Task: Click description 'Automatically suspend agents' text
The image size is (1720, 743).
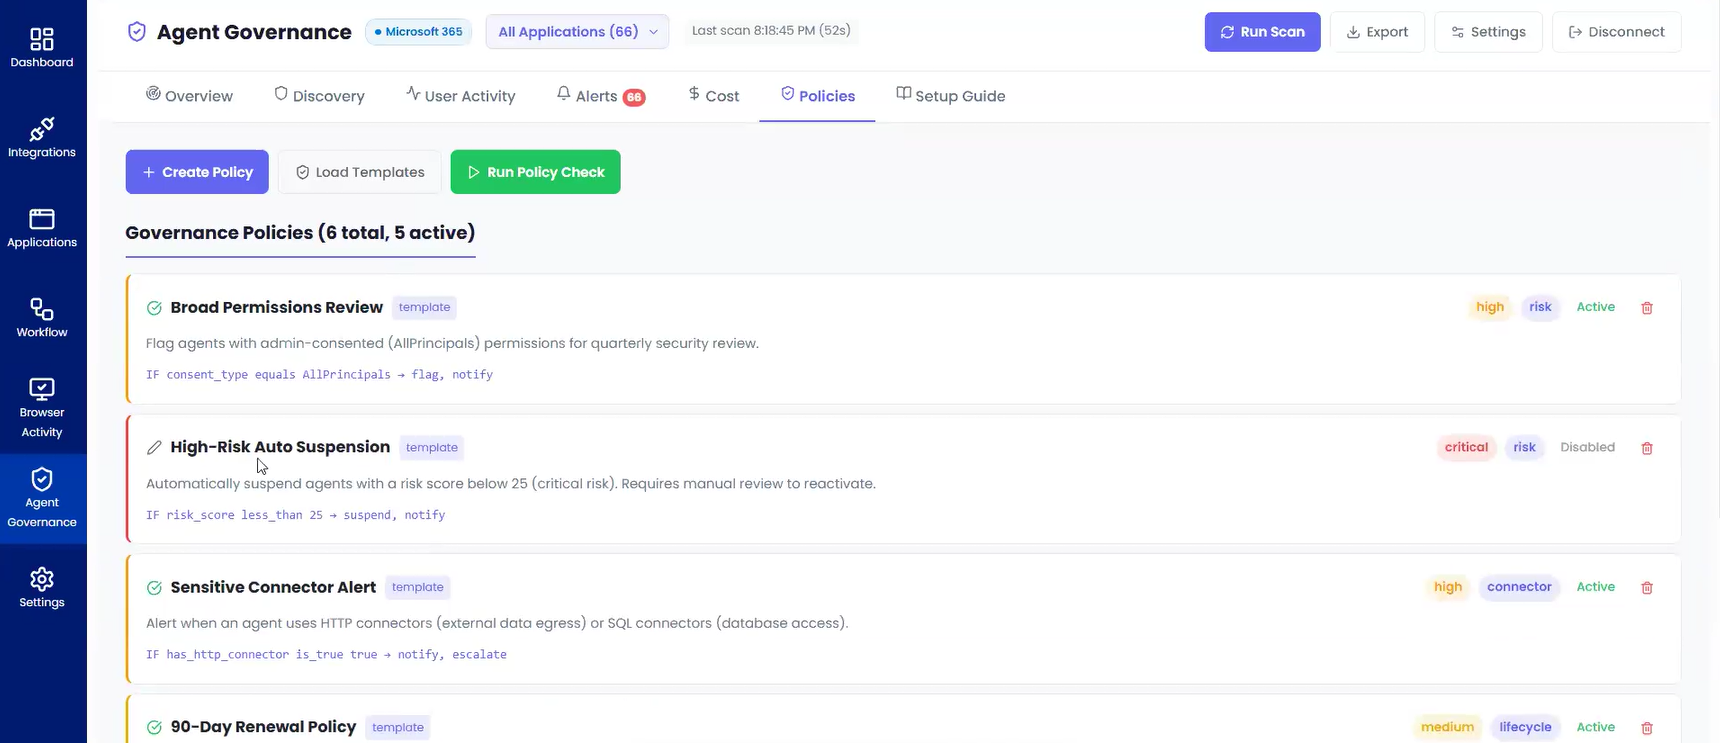Action: point(511,483)
